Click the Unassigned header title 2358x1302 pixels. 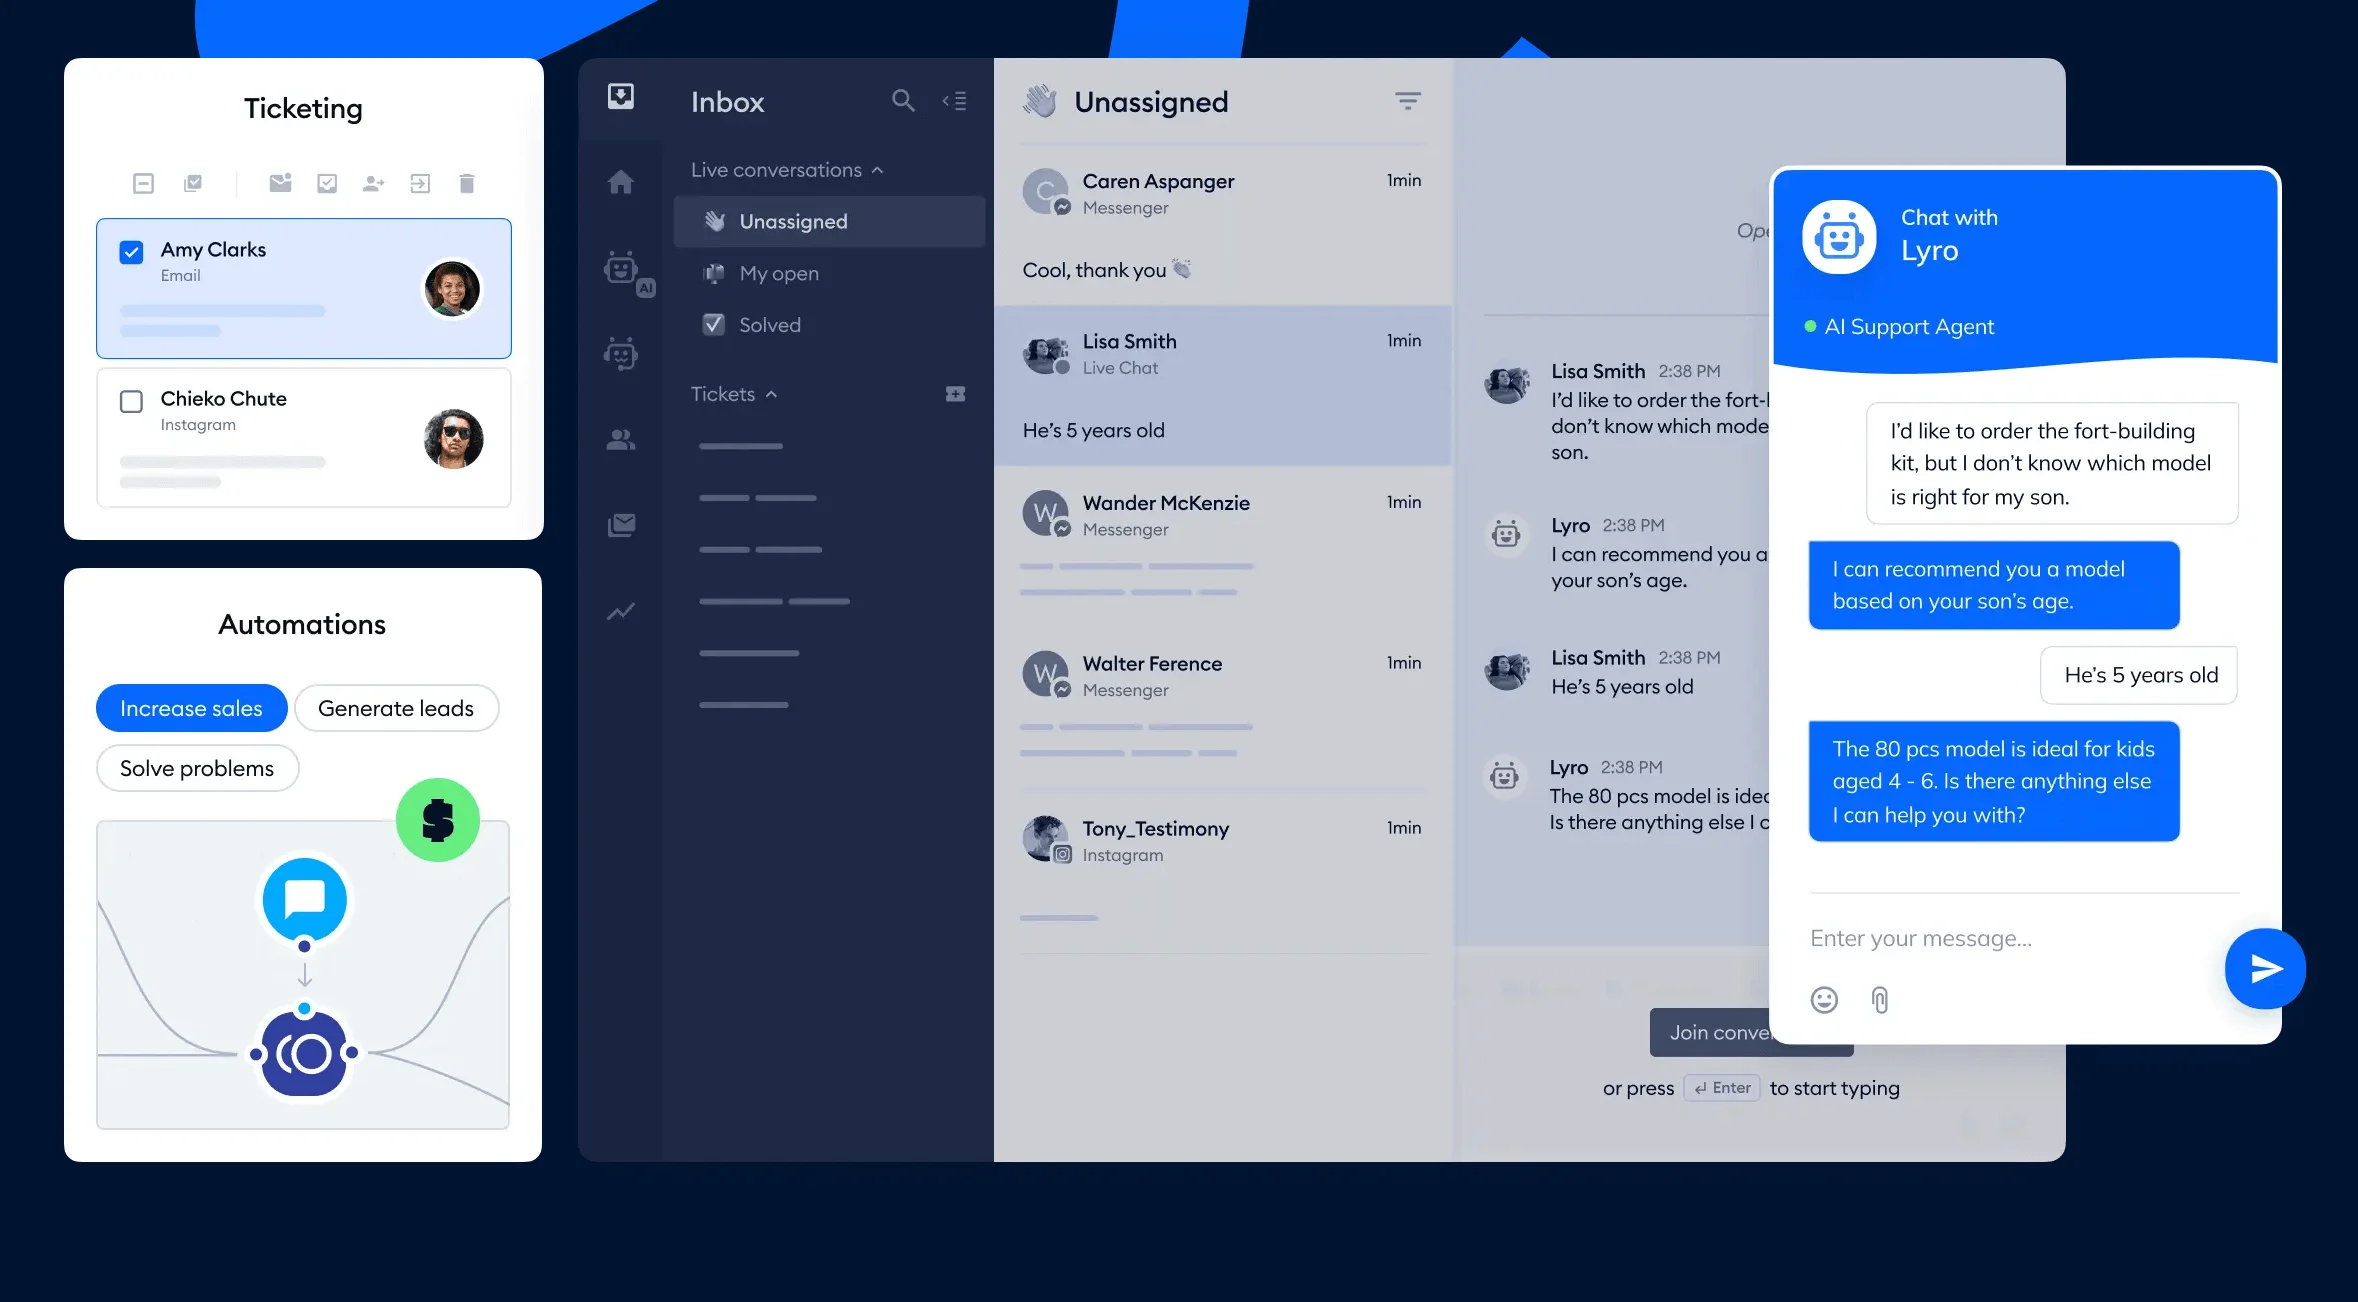click(1151, 102)
